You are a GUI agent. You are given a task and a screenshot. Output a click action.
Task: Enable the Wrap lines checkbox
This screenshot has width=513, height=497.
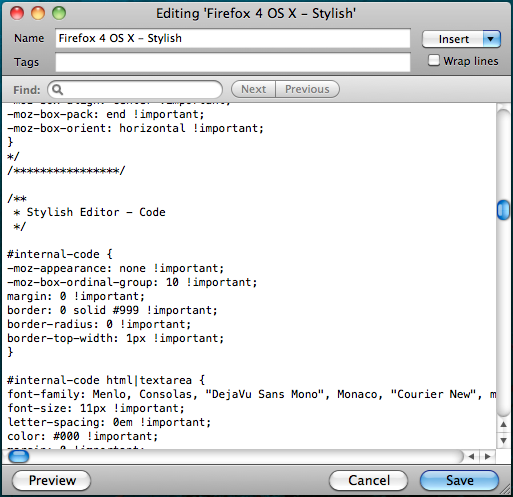434,60
